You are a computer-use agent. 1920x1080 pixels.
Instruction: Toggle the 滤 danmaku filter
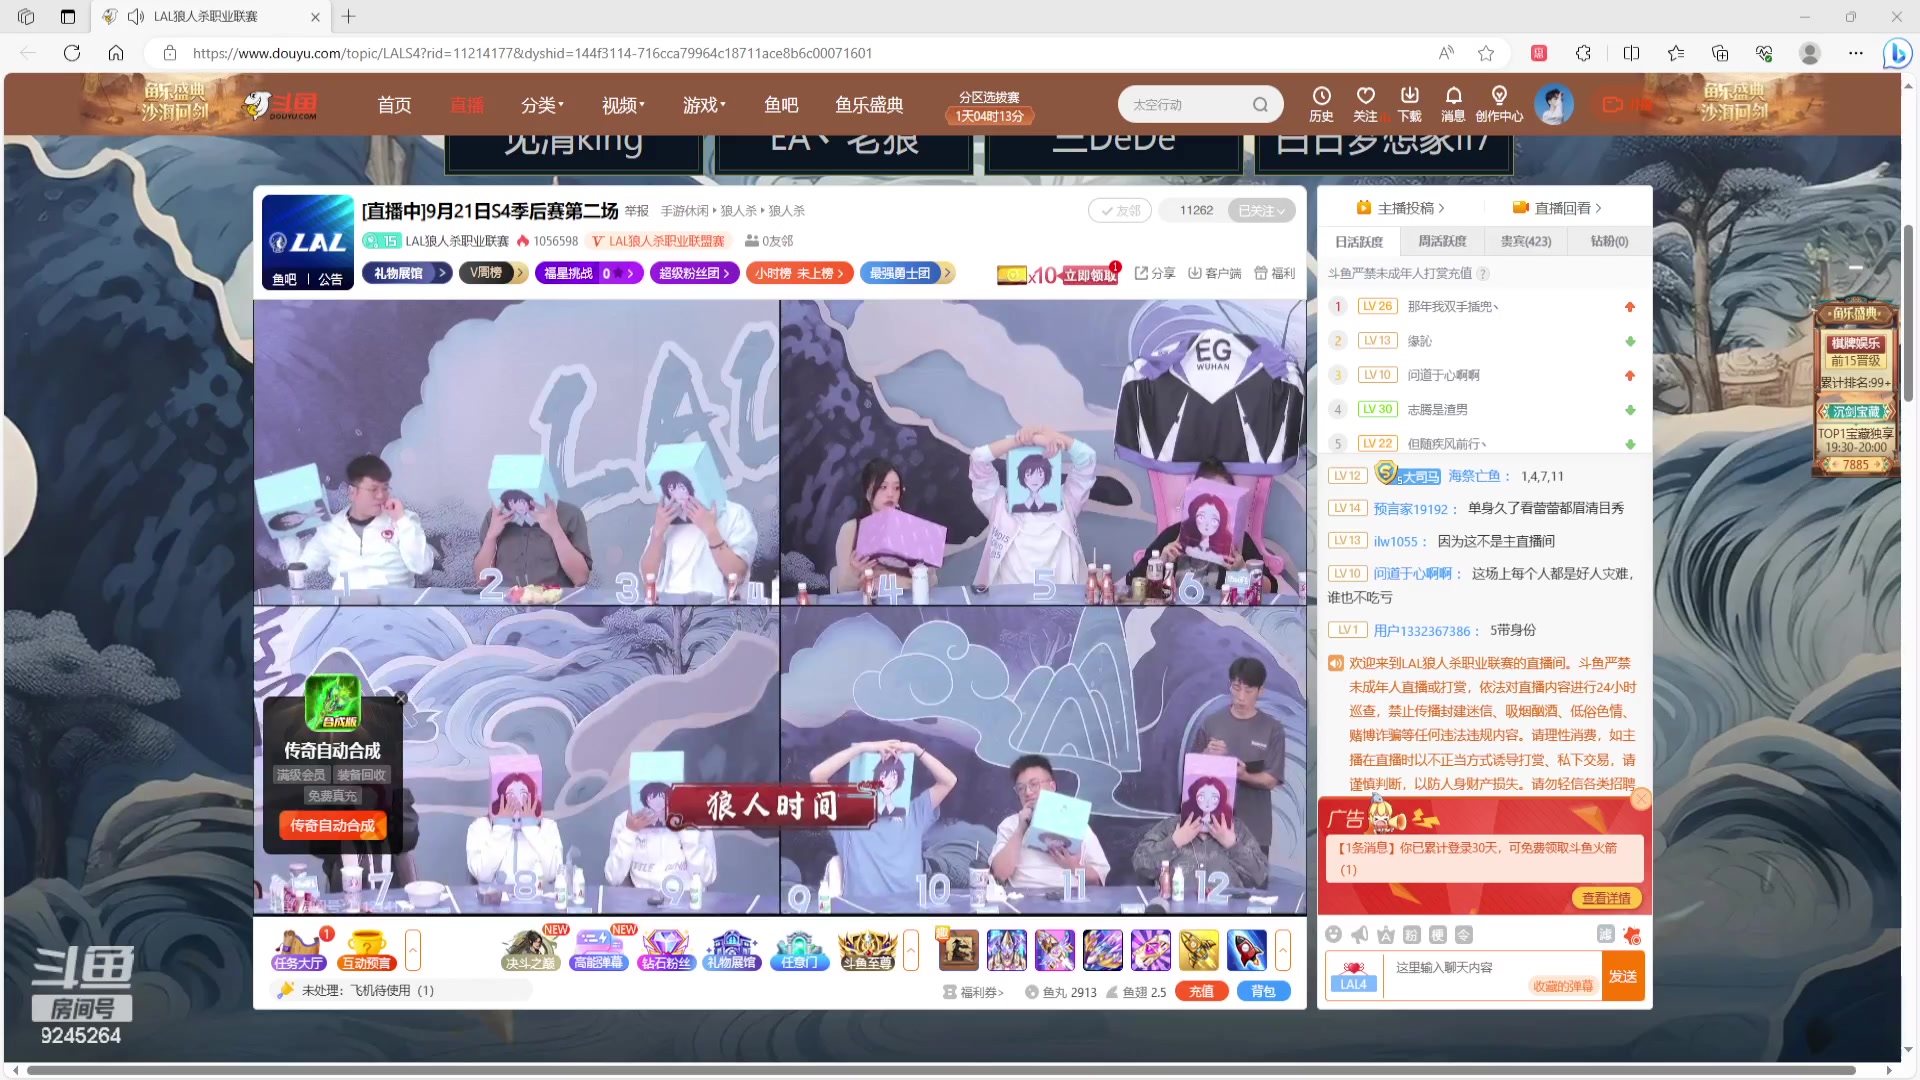click(x=1606, y=935)
